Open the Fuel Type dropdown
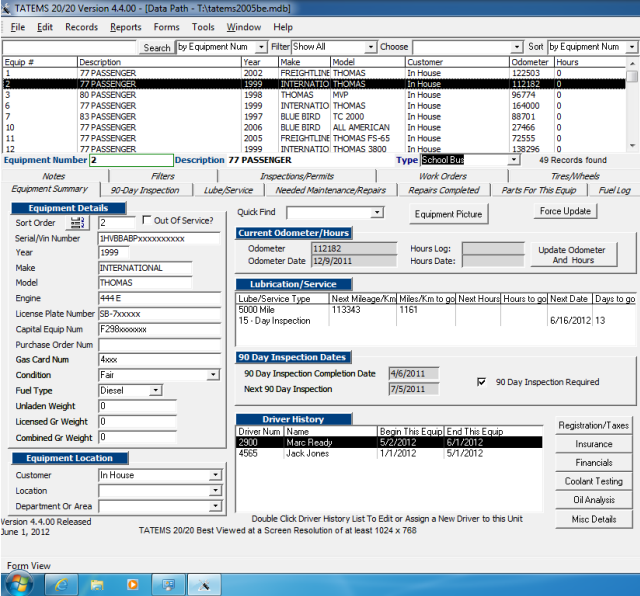Image resolution: width=640 pixels, height=596 pixels. point(155,391)
